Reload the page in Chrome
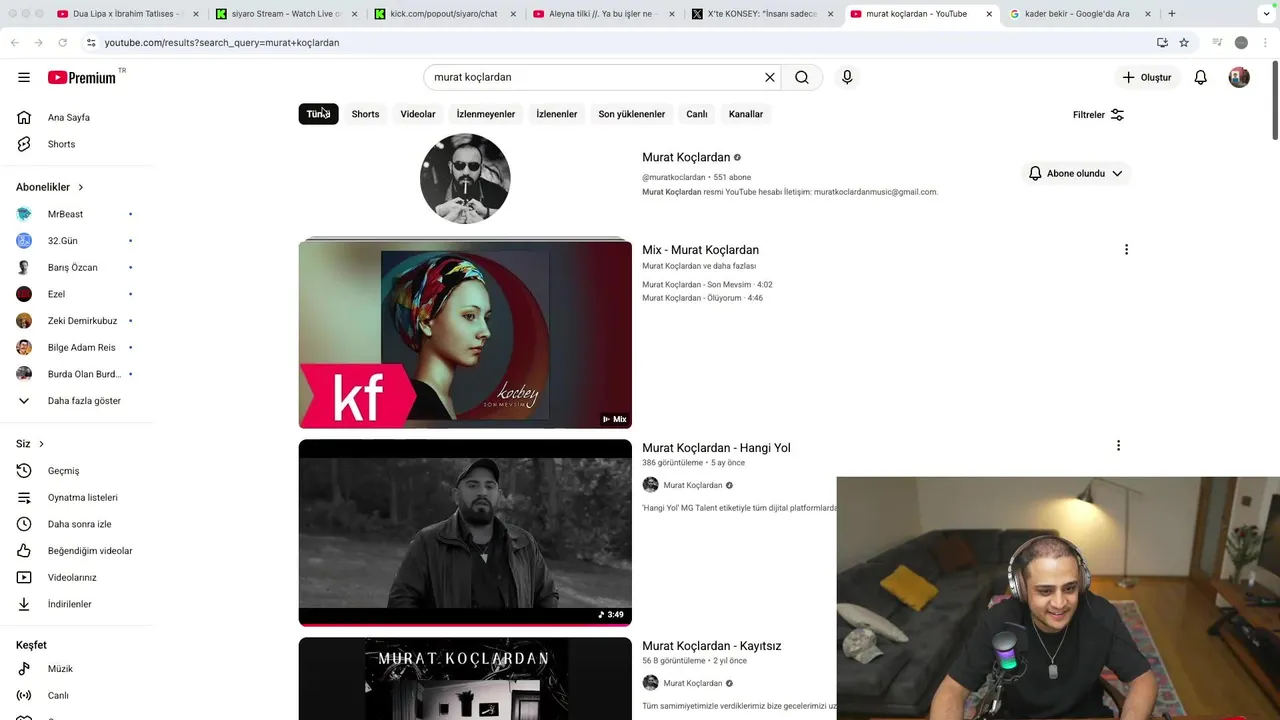Screen dimensions: 1280x720 [x=62, y=43]
